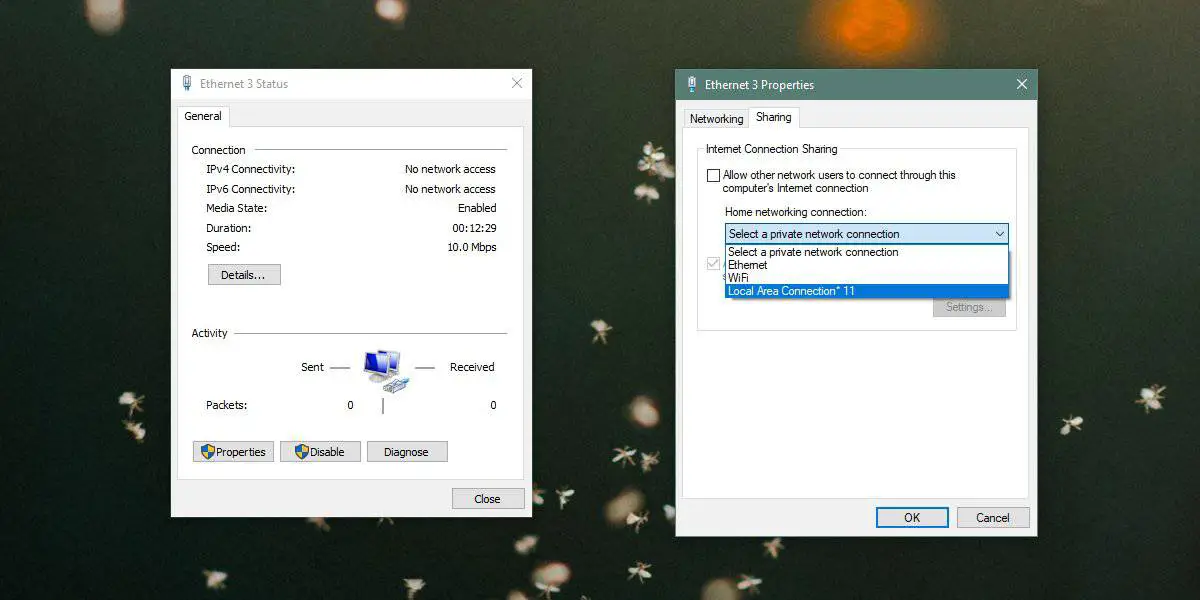Click the Duration value 00:12:29

click(x=474, y=228)
